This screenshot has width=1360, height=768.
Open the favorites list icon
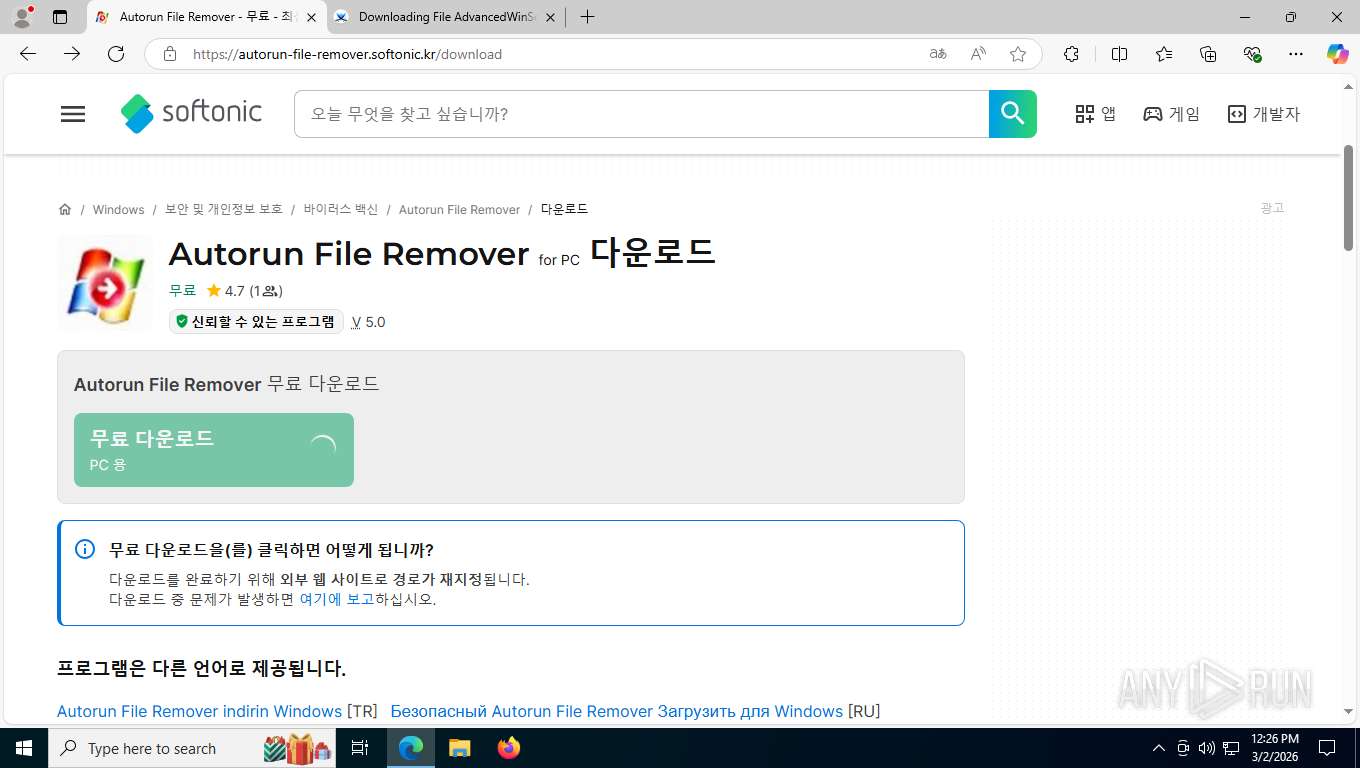point(1164,54)
